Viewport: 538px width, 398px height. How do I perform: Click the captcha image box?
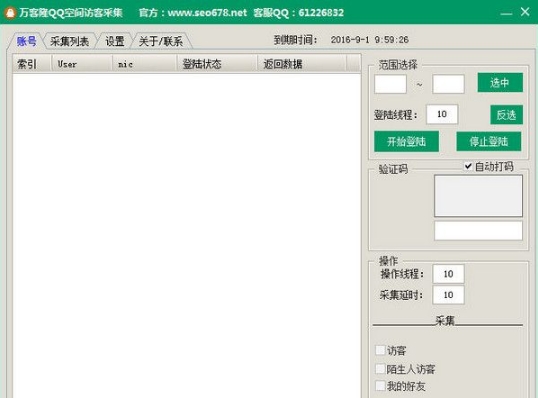pyautogui.click(x=478, y=196)
